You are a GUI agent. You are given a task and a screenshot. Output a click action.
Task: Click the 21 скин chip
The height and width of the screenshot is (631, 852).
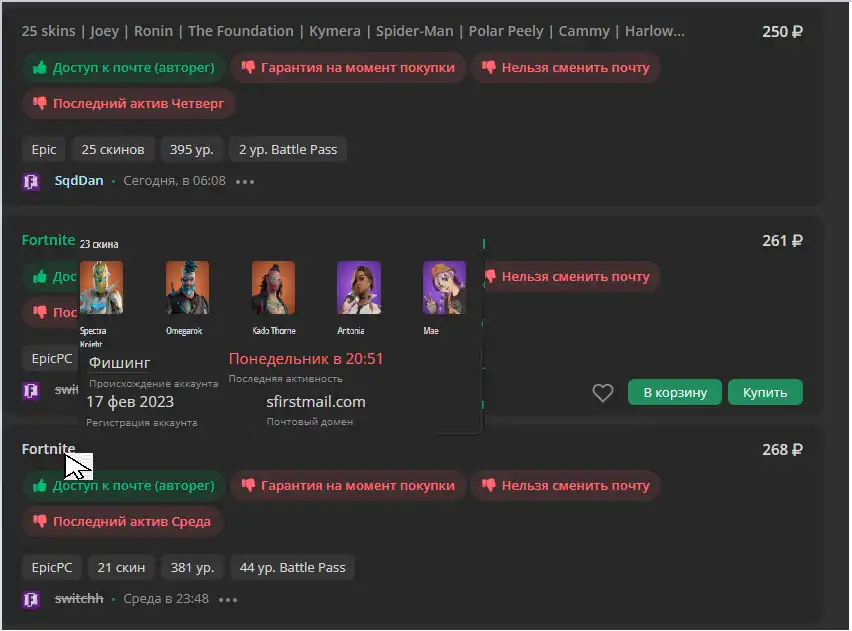[x=121, y=567]
